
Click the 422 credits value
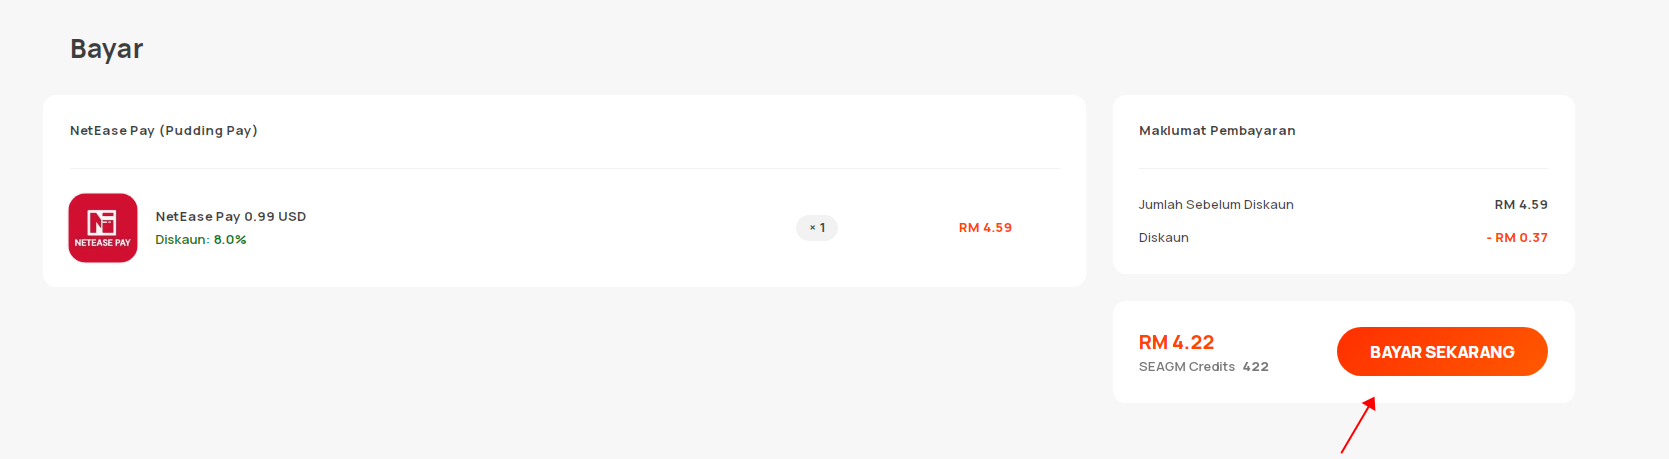coord(1256,367)
